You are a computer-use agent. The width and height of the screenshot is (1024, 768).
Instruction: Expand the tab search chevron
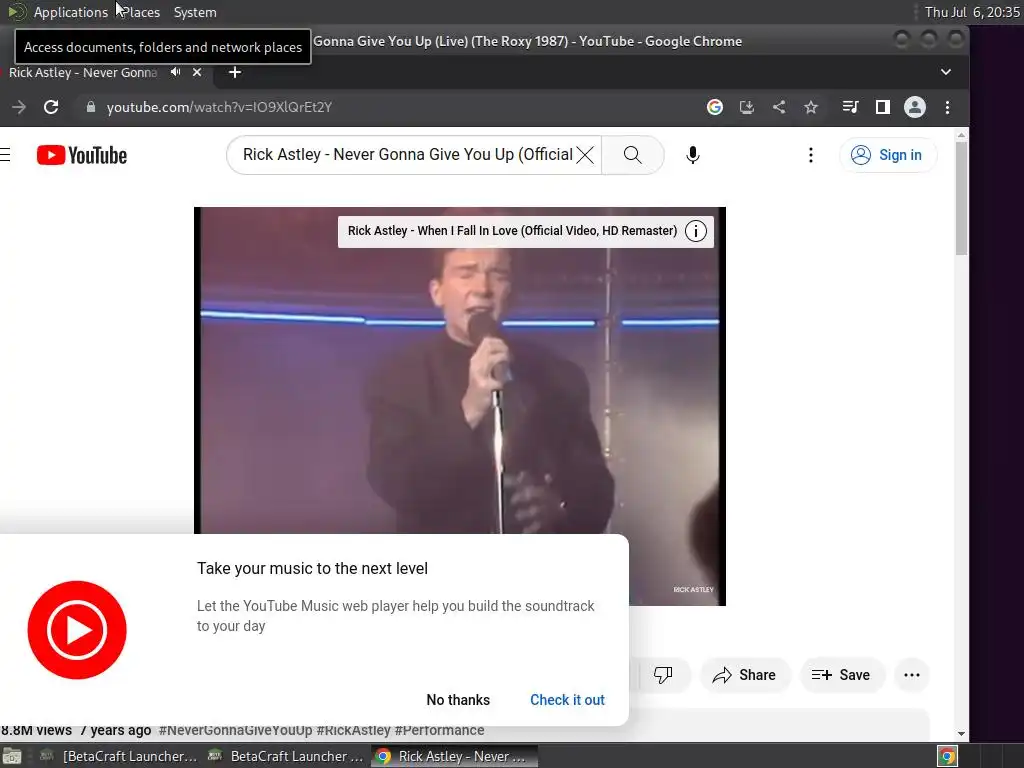click(946, 72)
